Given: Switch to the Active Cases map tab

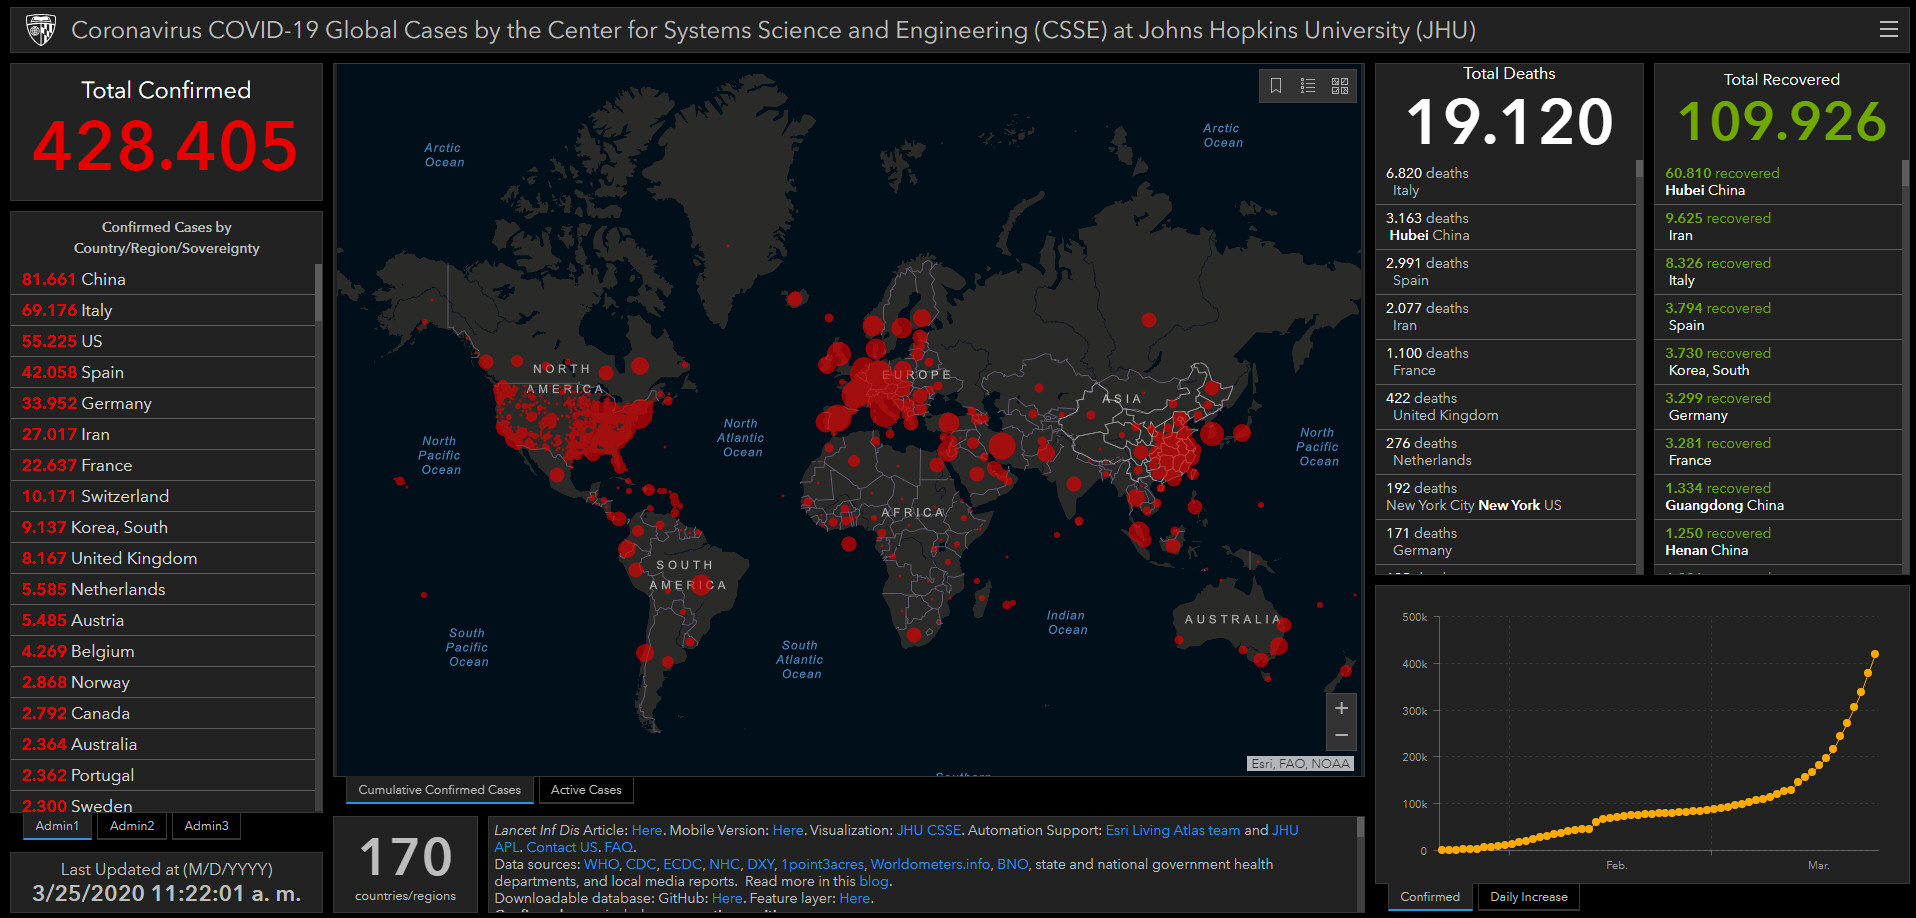Looking at the screenshot, I should (x=586, y=790).
